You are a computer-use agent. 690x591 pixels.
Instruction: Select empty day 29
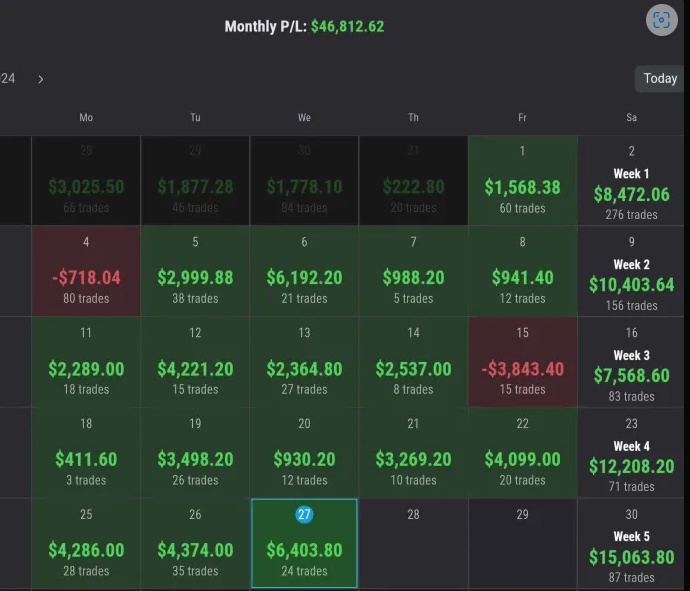point(522,543)
